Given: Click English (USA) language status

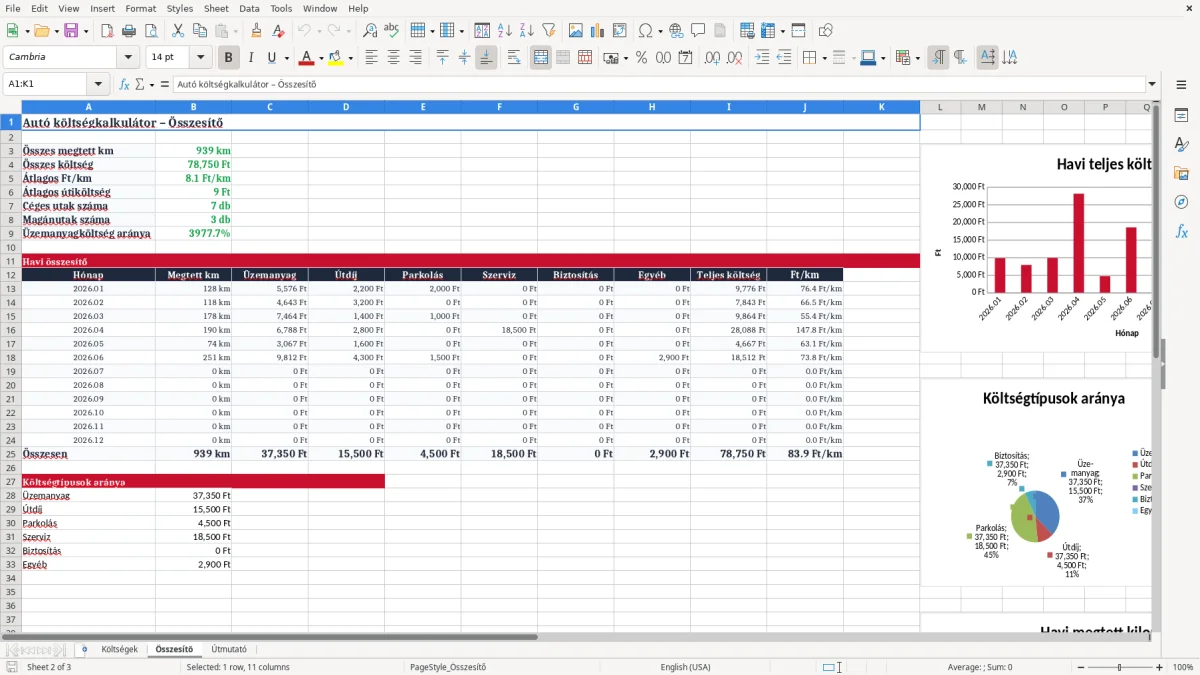Looking at the screenshot, I should click(685, 667).
